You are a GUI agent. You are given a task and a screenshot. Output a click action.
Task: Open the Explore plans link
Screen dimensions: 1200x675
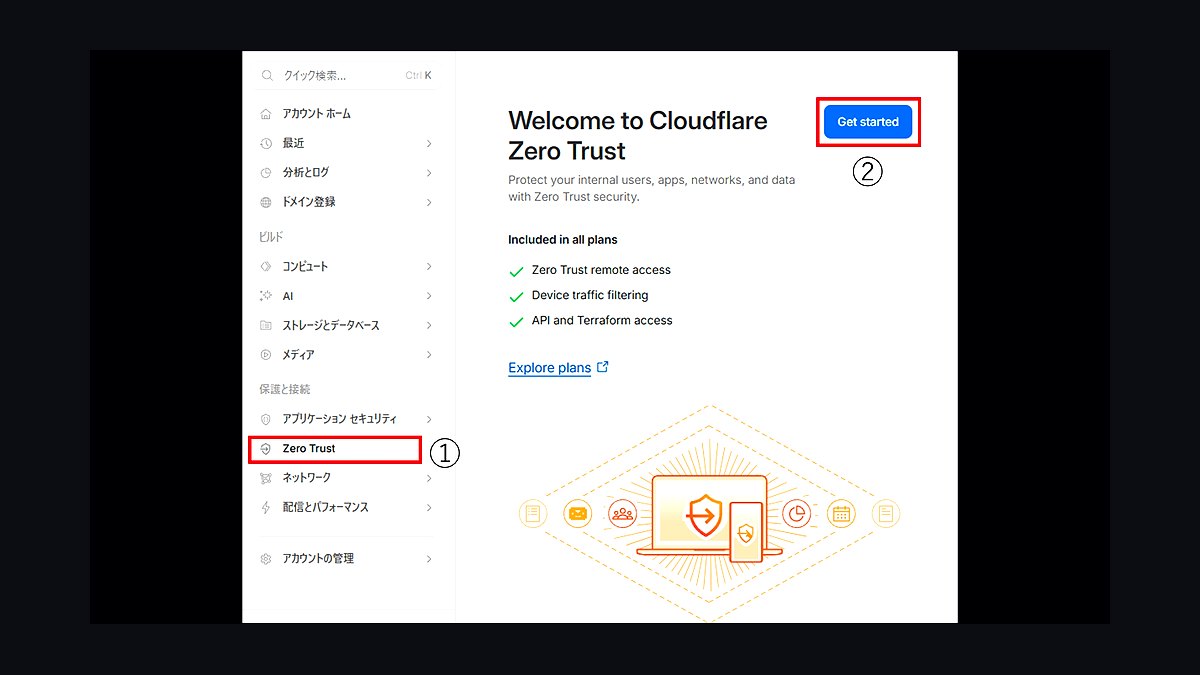click(x=549, y=368)
